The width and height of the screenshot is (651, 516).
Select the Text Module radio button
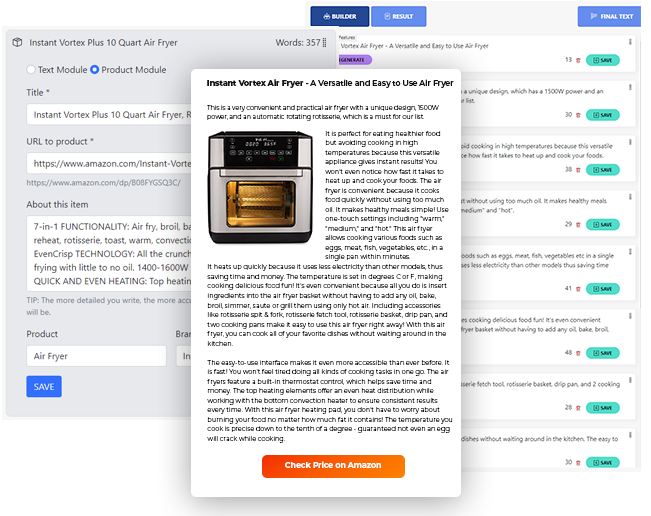(x=31, y=70)
